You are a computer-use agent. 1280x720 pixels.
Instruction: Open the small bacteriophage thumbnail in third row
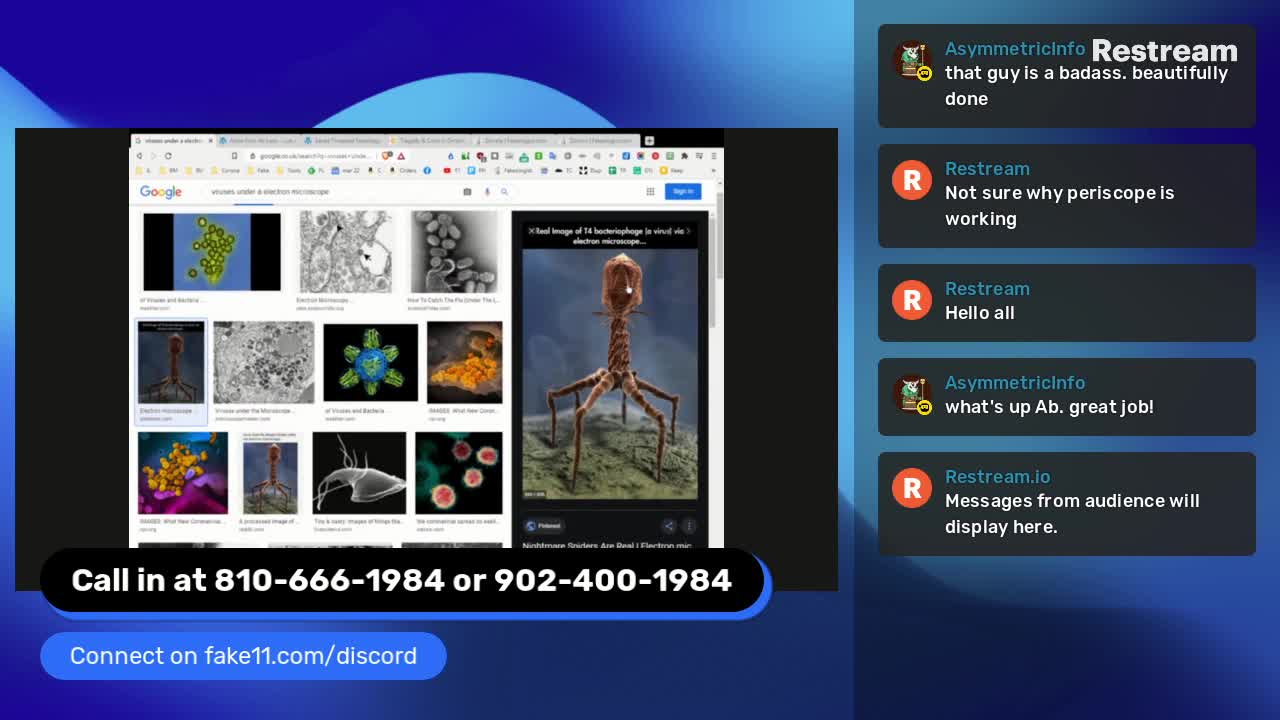point(269,473)
